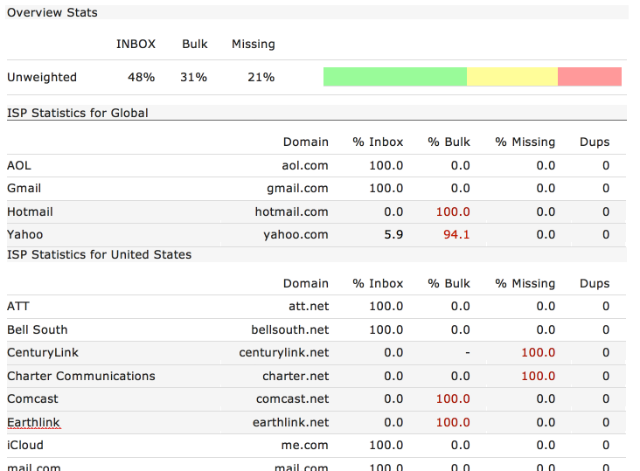Click the % Inbox header in the Global table
The image size is (640, 471).
point(378,142)
